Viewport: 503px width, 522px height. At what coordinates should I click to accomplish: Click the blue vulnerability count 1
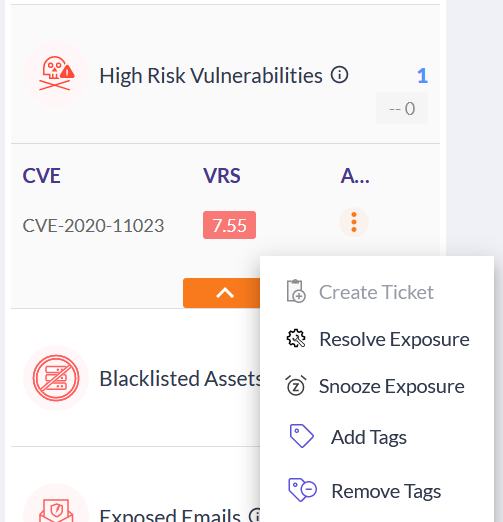422,76
